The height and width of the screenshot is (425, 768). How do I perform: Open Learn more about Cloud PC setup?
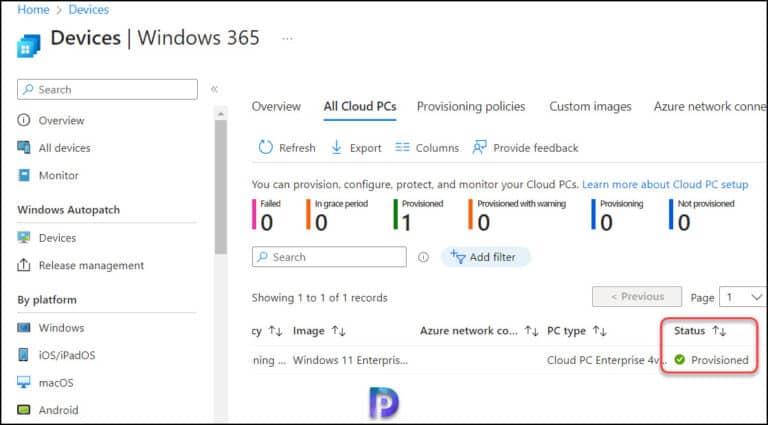665,185
